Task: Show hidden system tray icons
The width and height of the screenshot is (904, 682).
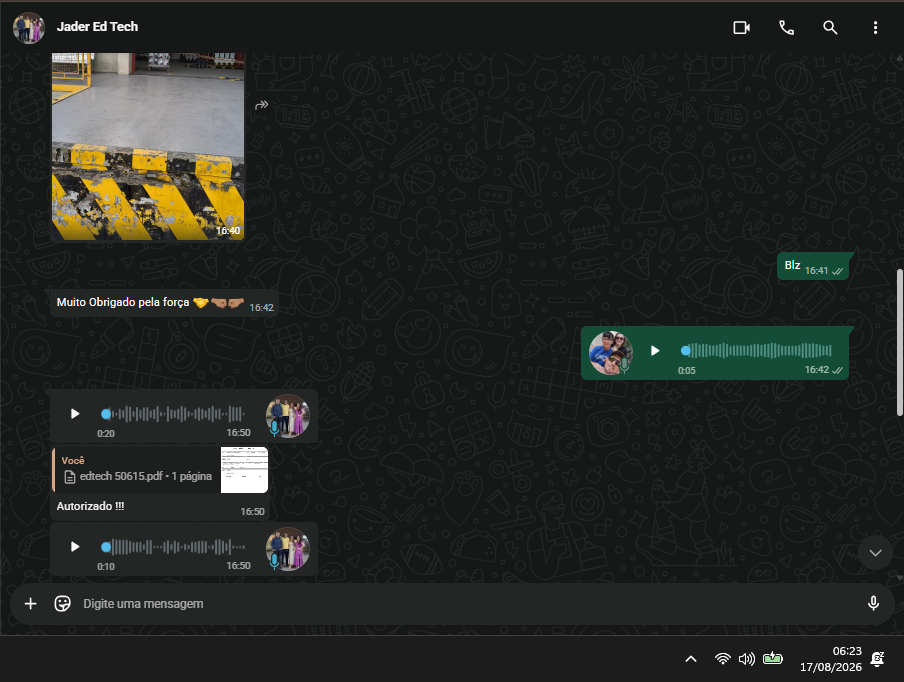Action: 691,659
